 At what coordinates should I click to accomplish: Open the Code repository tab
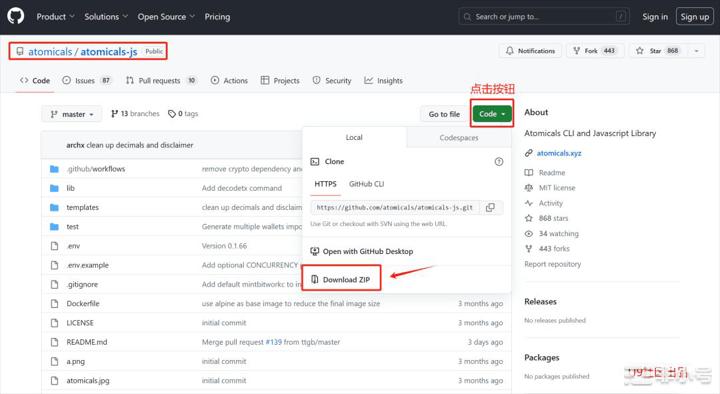coord(34,80)
